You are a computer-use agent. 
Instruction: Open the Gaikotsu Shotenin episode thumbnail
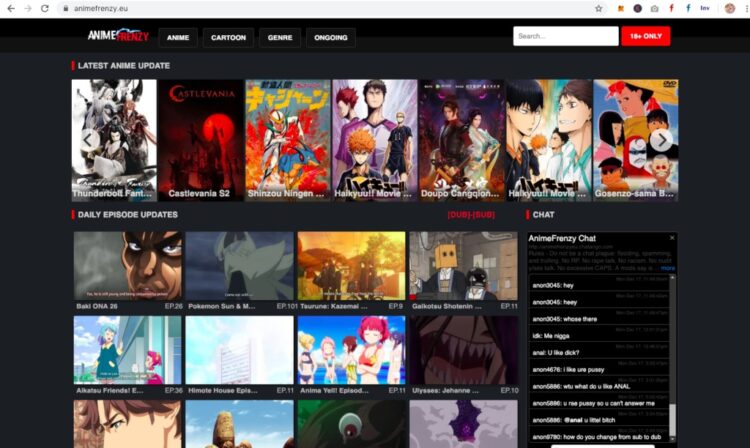[x=463, y=266]
